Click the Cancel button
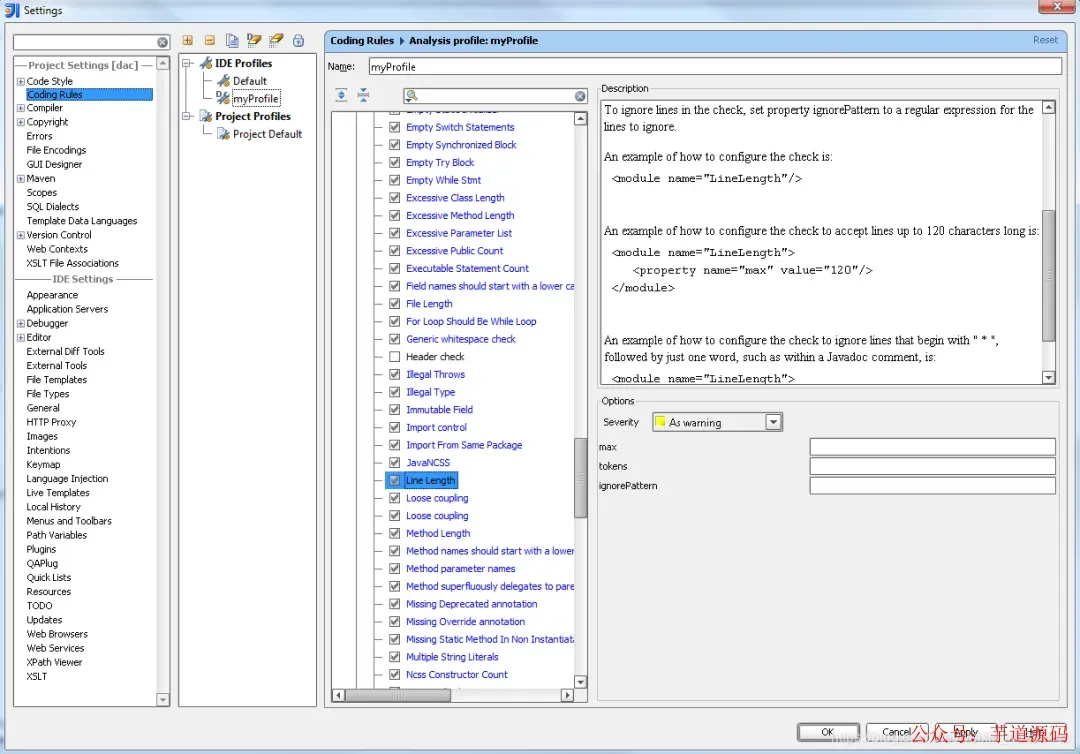The width and height of the screenshot is (1080, 754). click(x=897, y=733)
